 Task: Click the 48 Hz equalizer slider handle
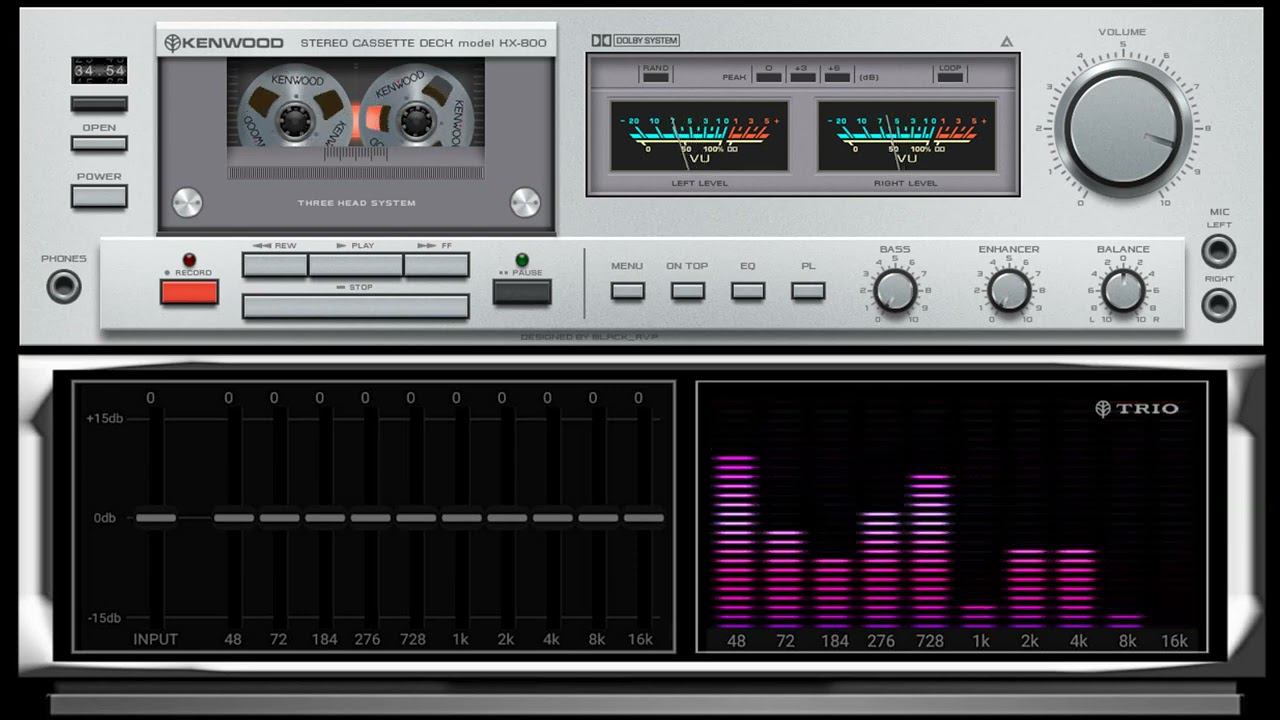pos(234,518)
